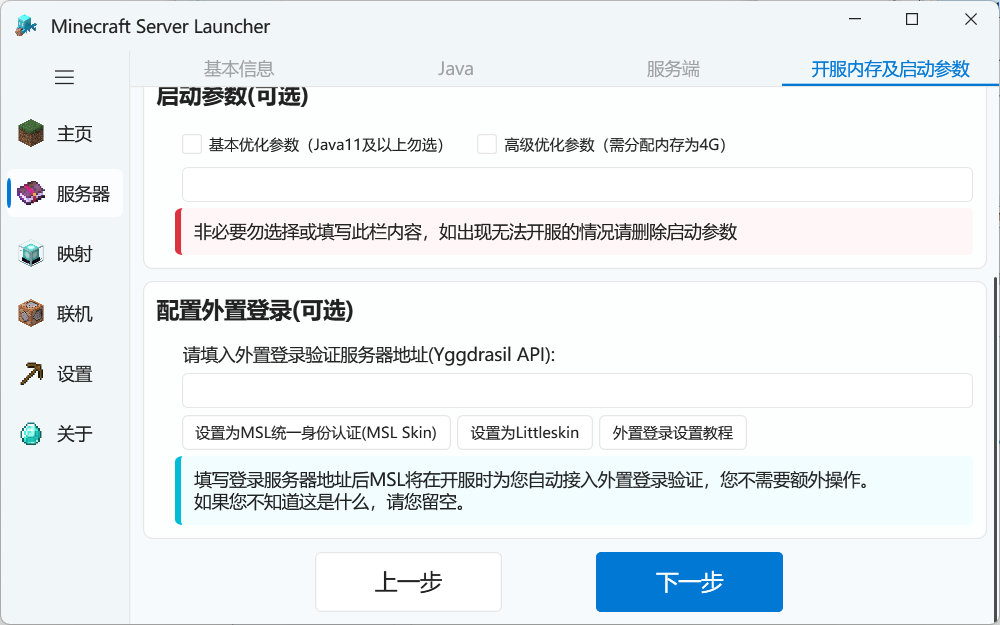Click the 设置为Littleskin button
The height and width of the screenshot is (625, 1000).
(525, 433)
